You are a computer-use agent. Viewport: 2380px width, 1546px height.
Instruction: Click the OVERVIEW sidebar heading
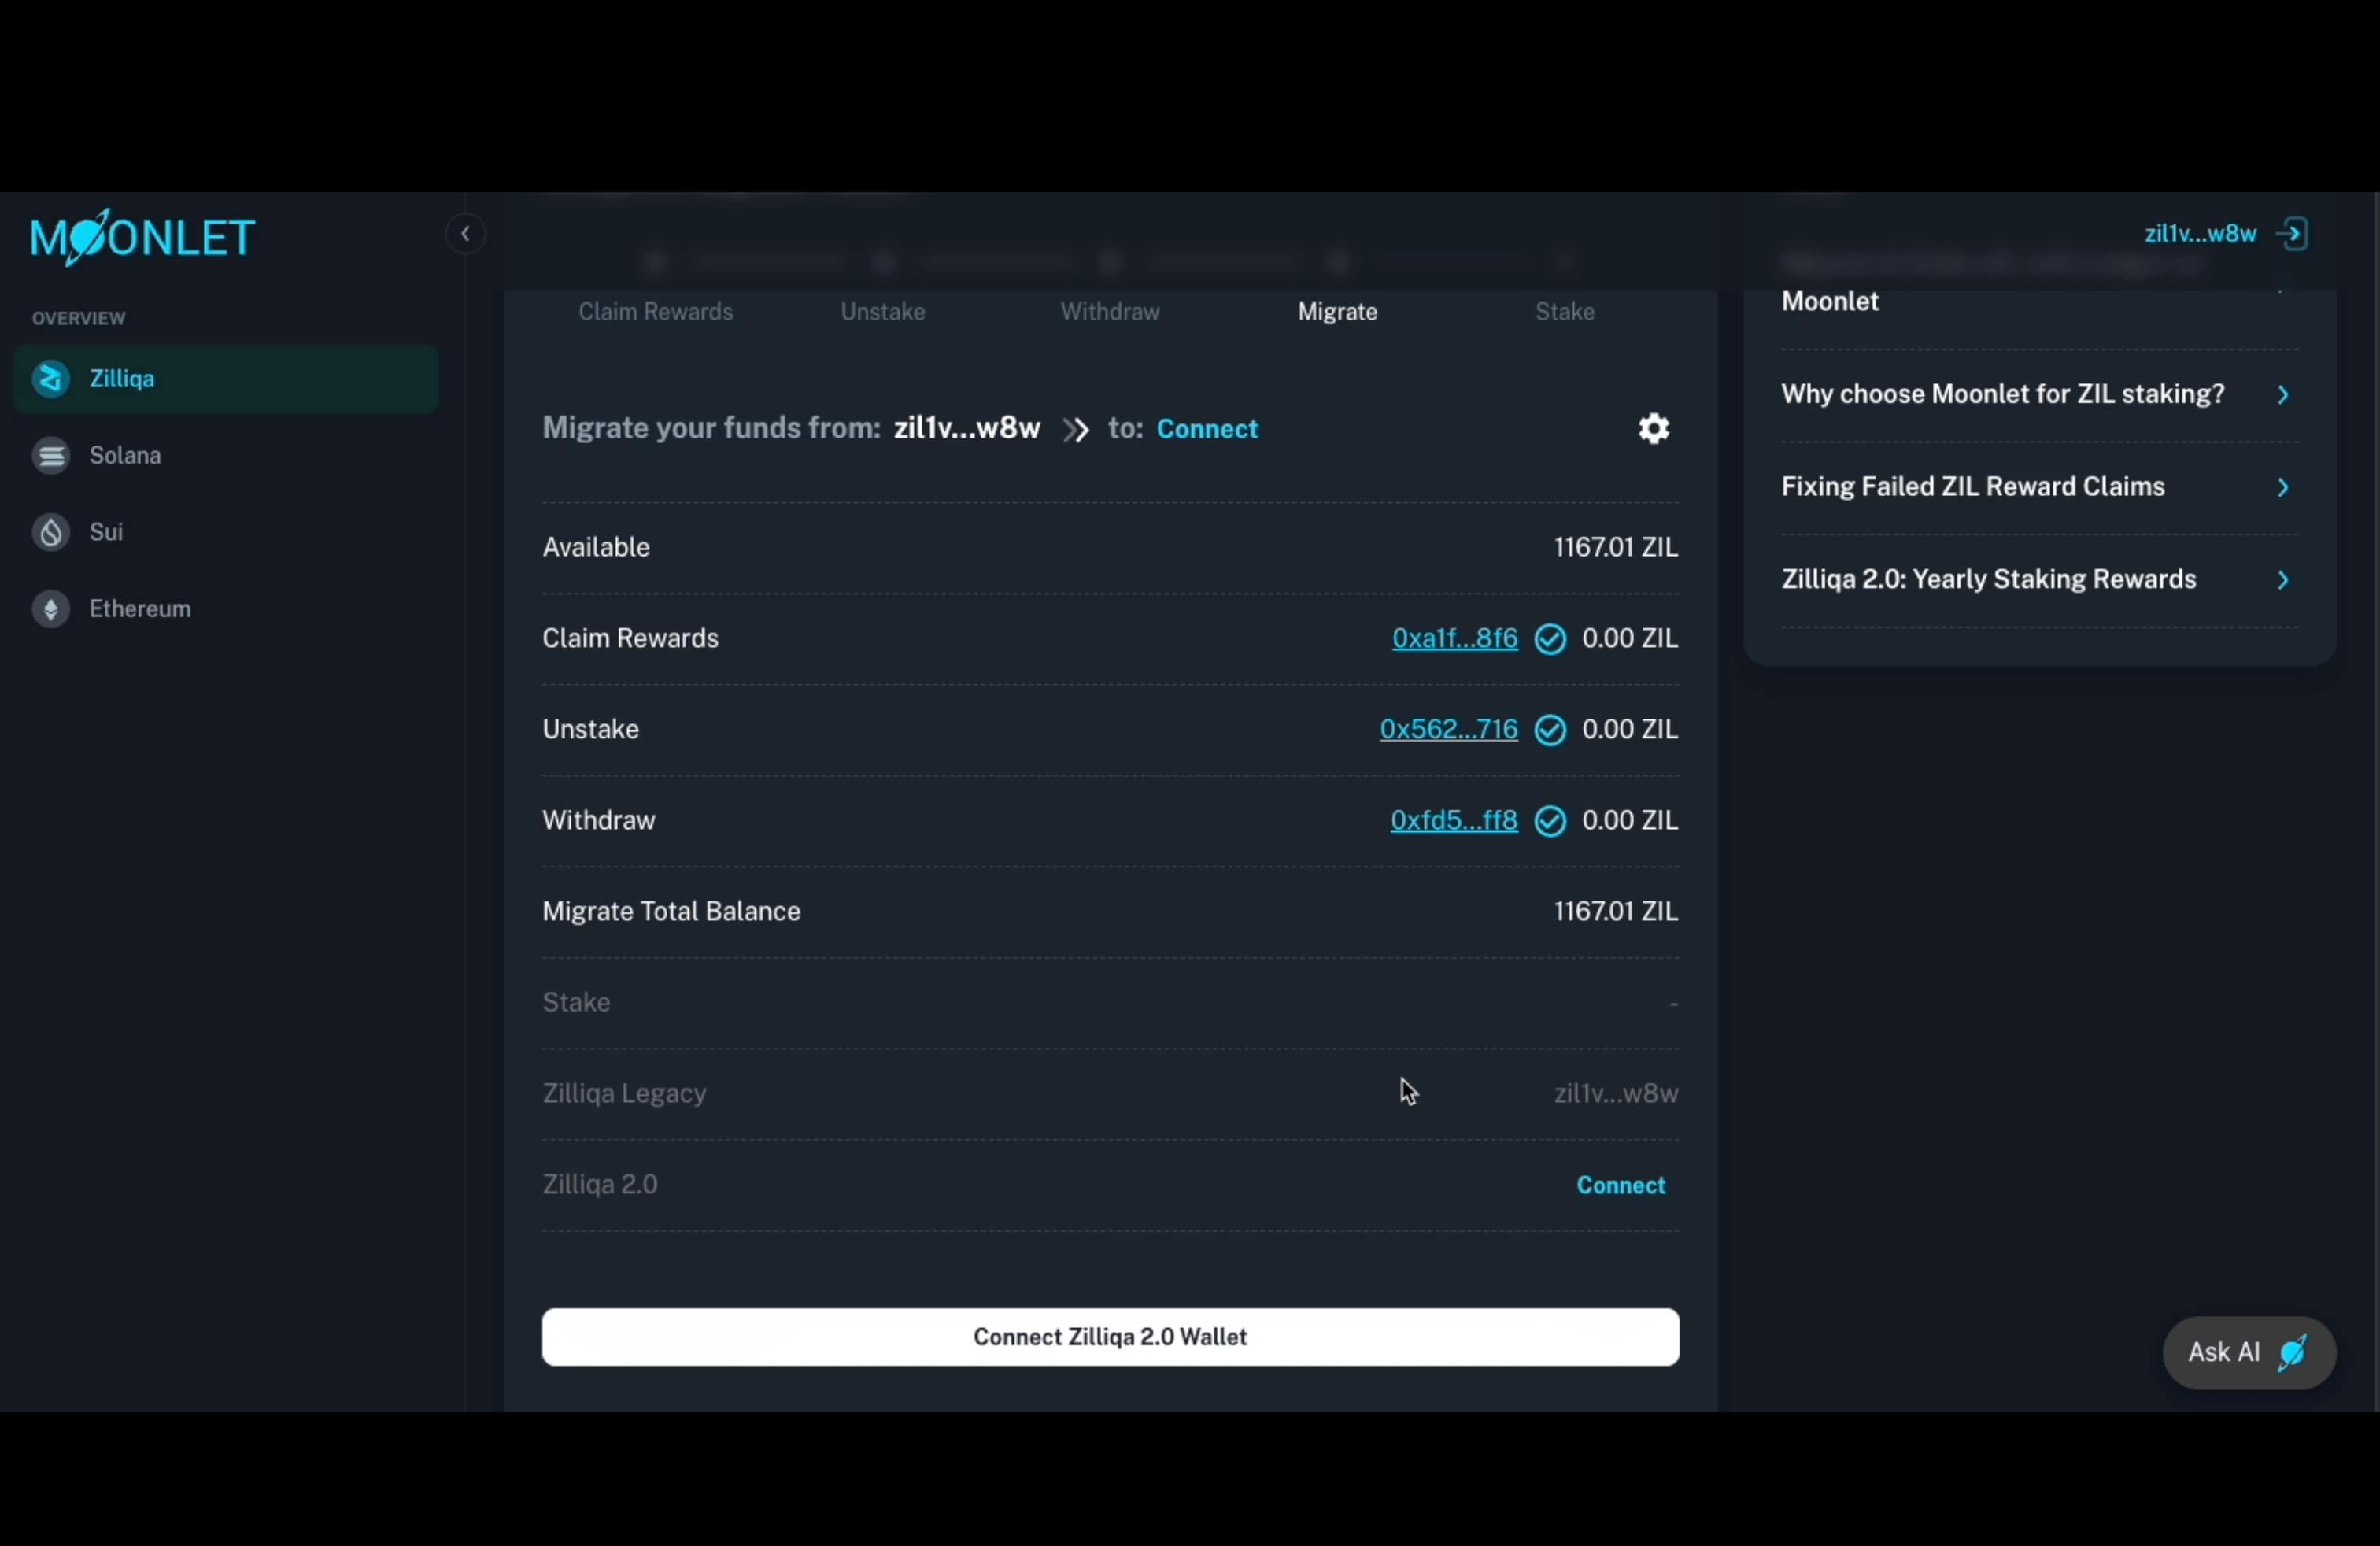point(79,318)
